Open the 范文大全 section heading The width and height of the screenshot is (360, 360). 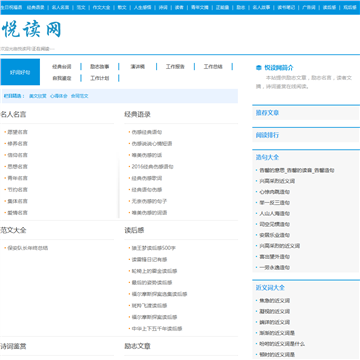coord(13,230)
